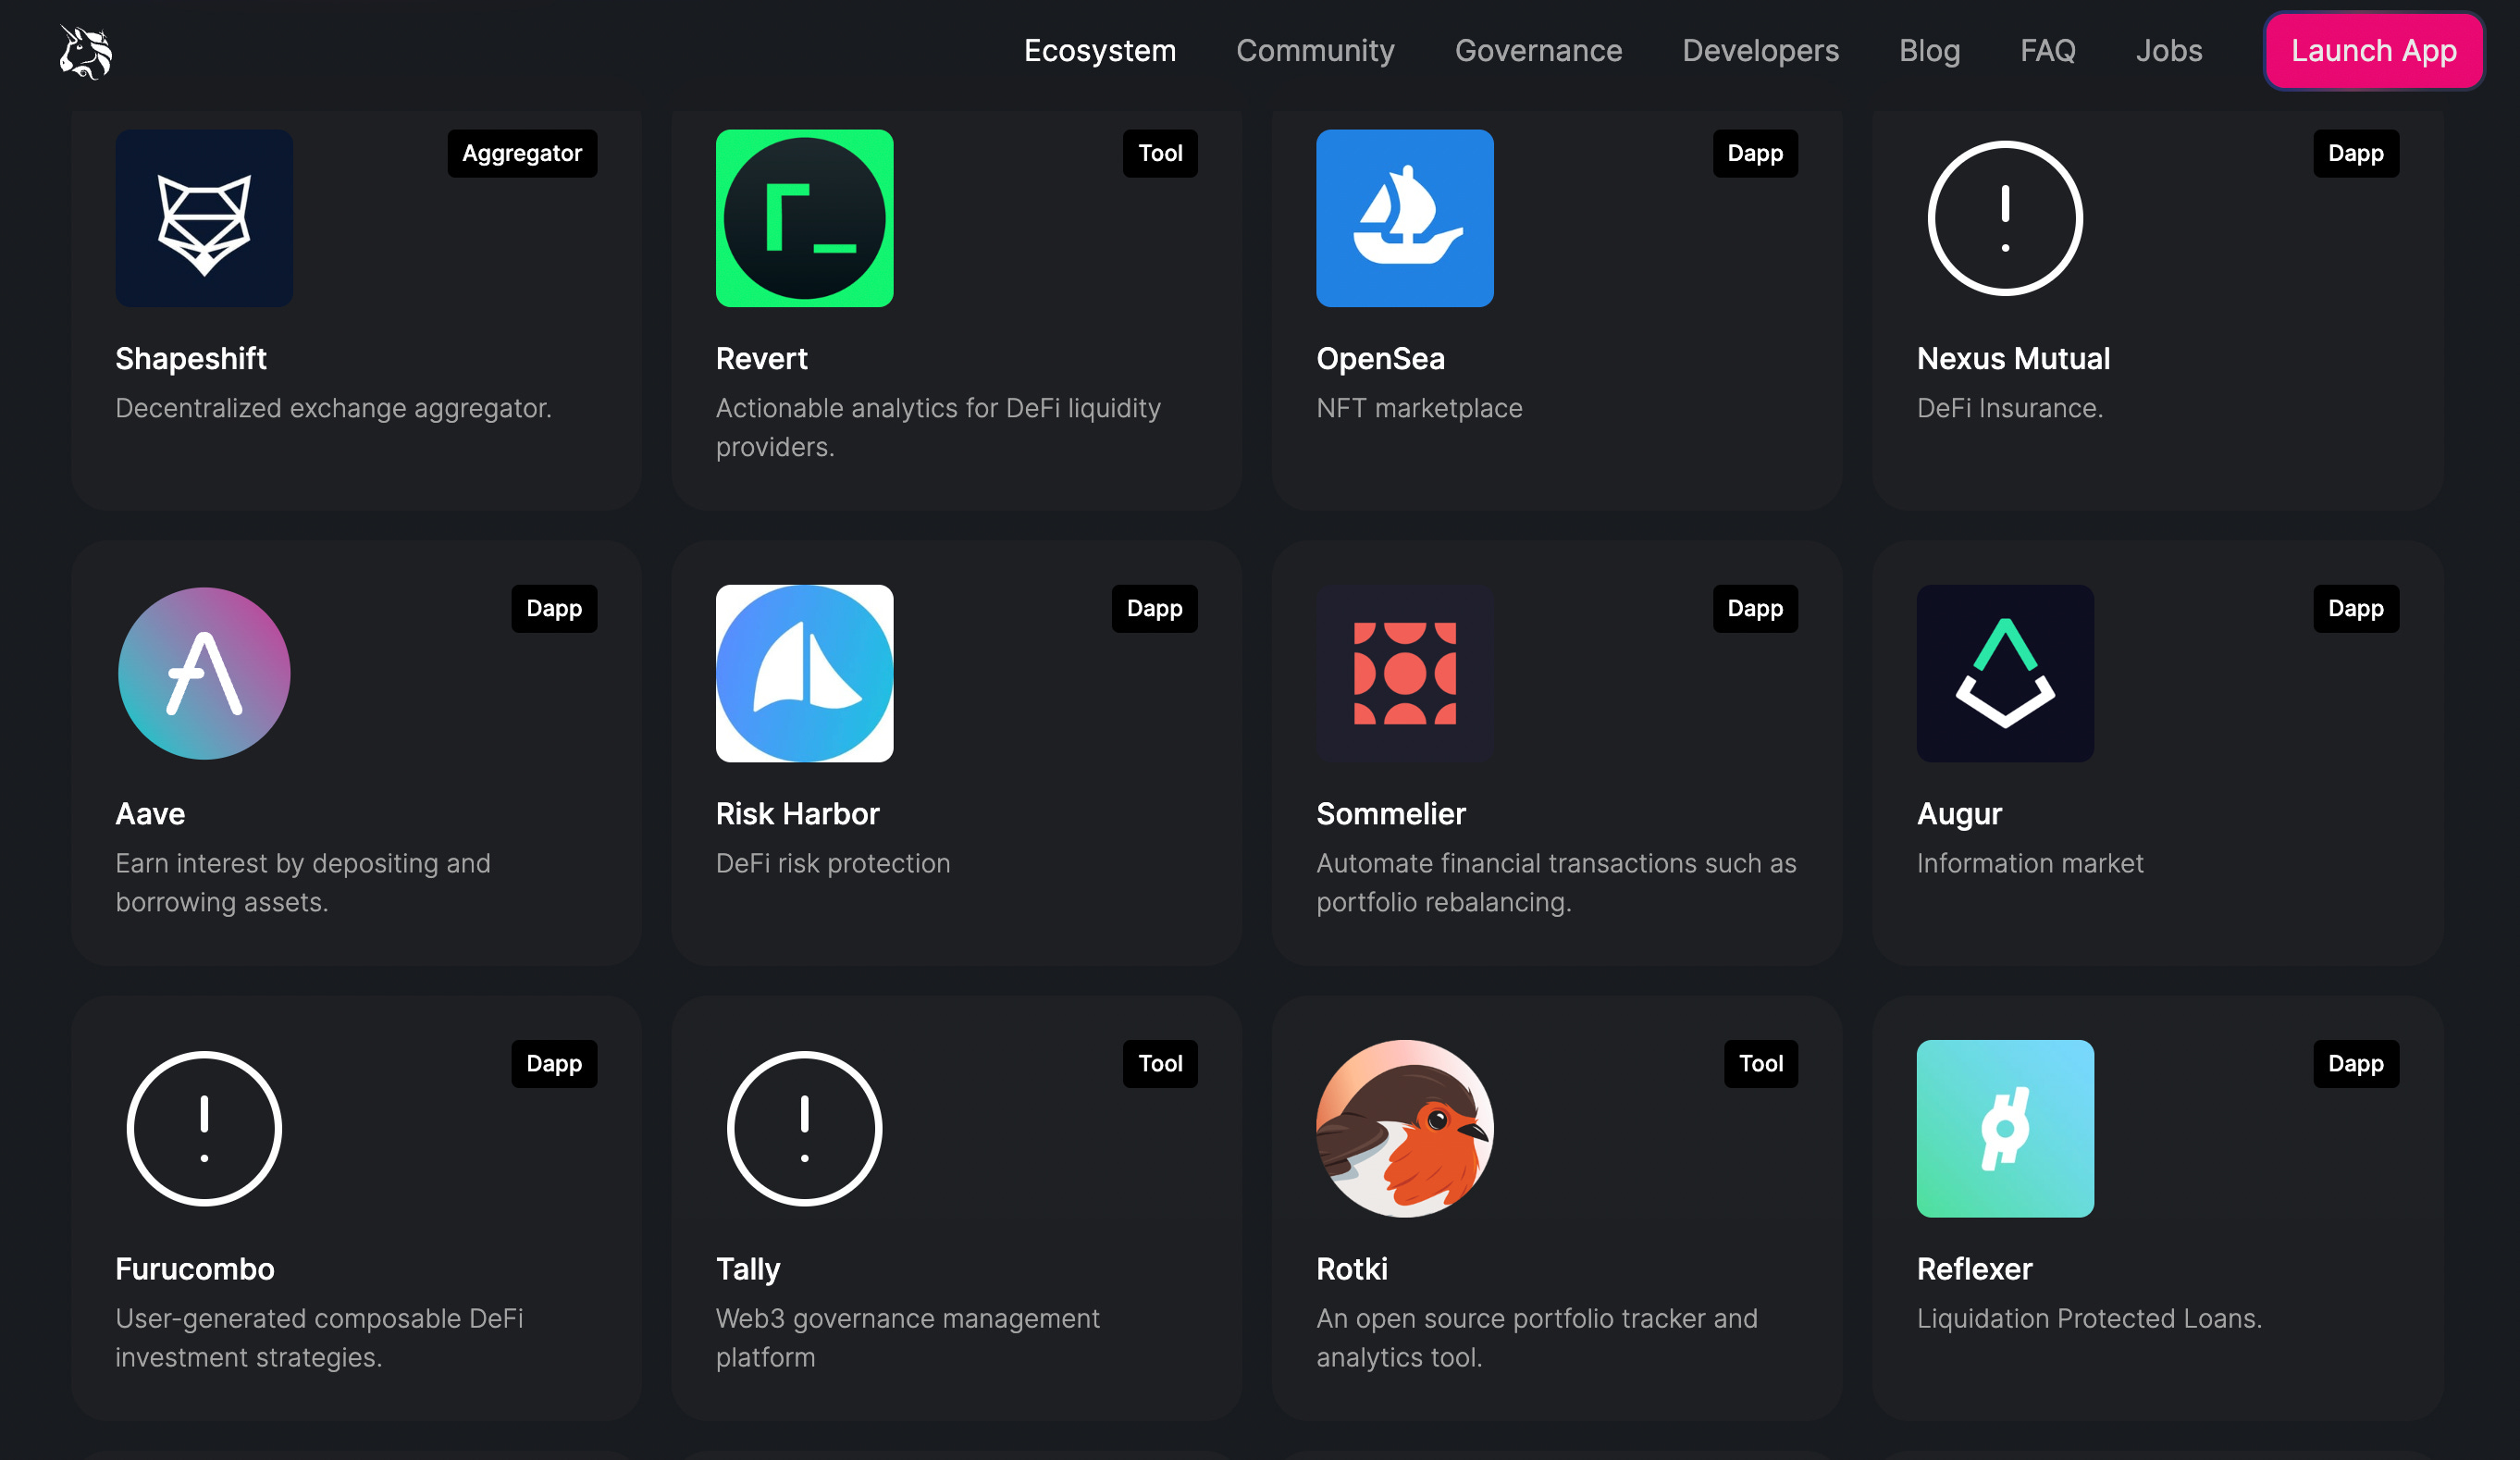
Task: Open the Sommelier red dots logo
Action: tap(1404, 673)
